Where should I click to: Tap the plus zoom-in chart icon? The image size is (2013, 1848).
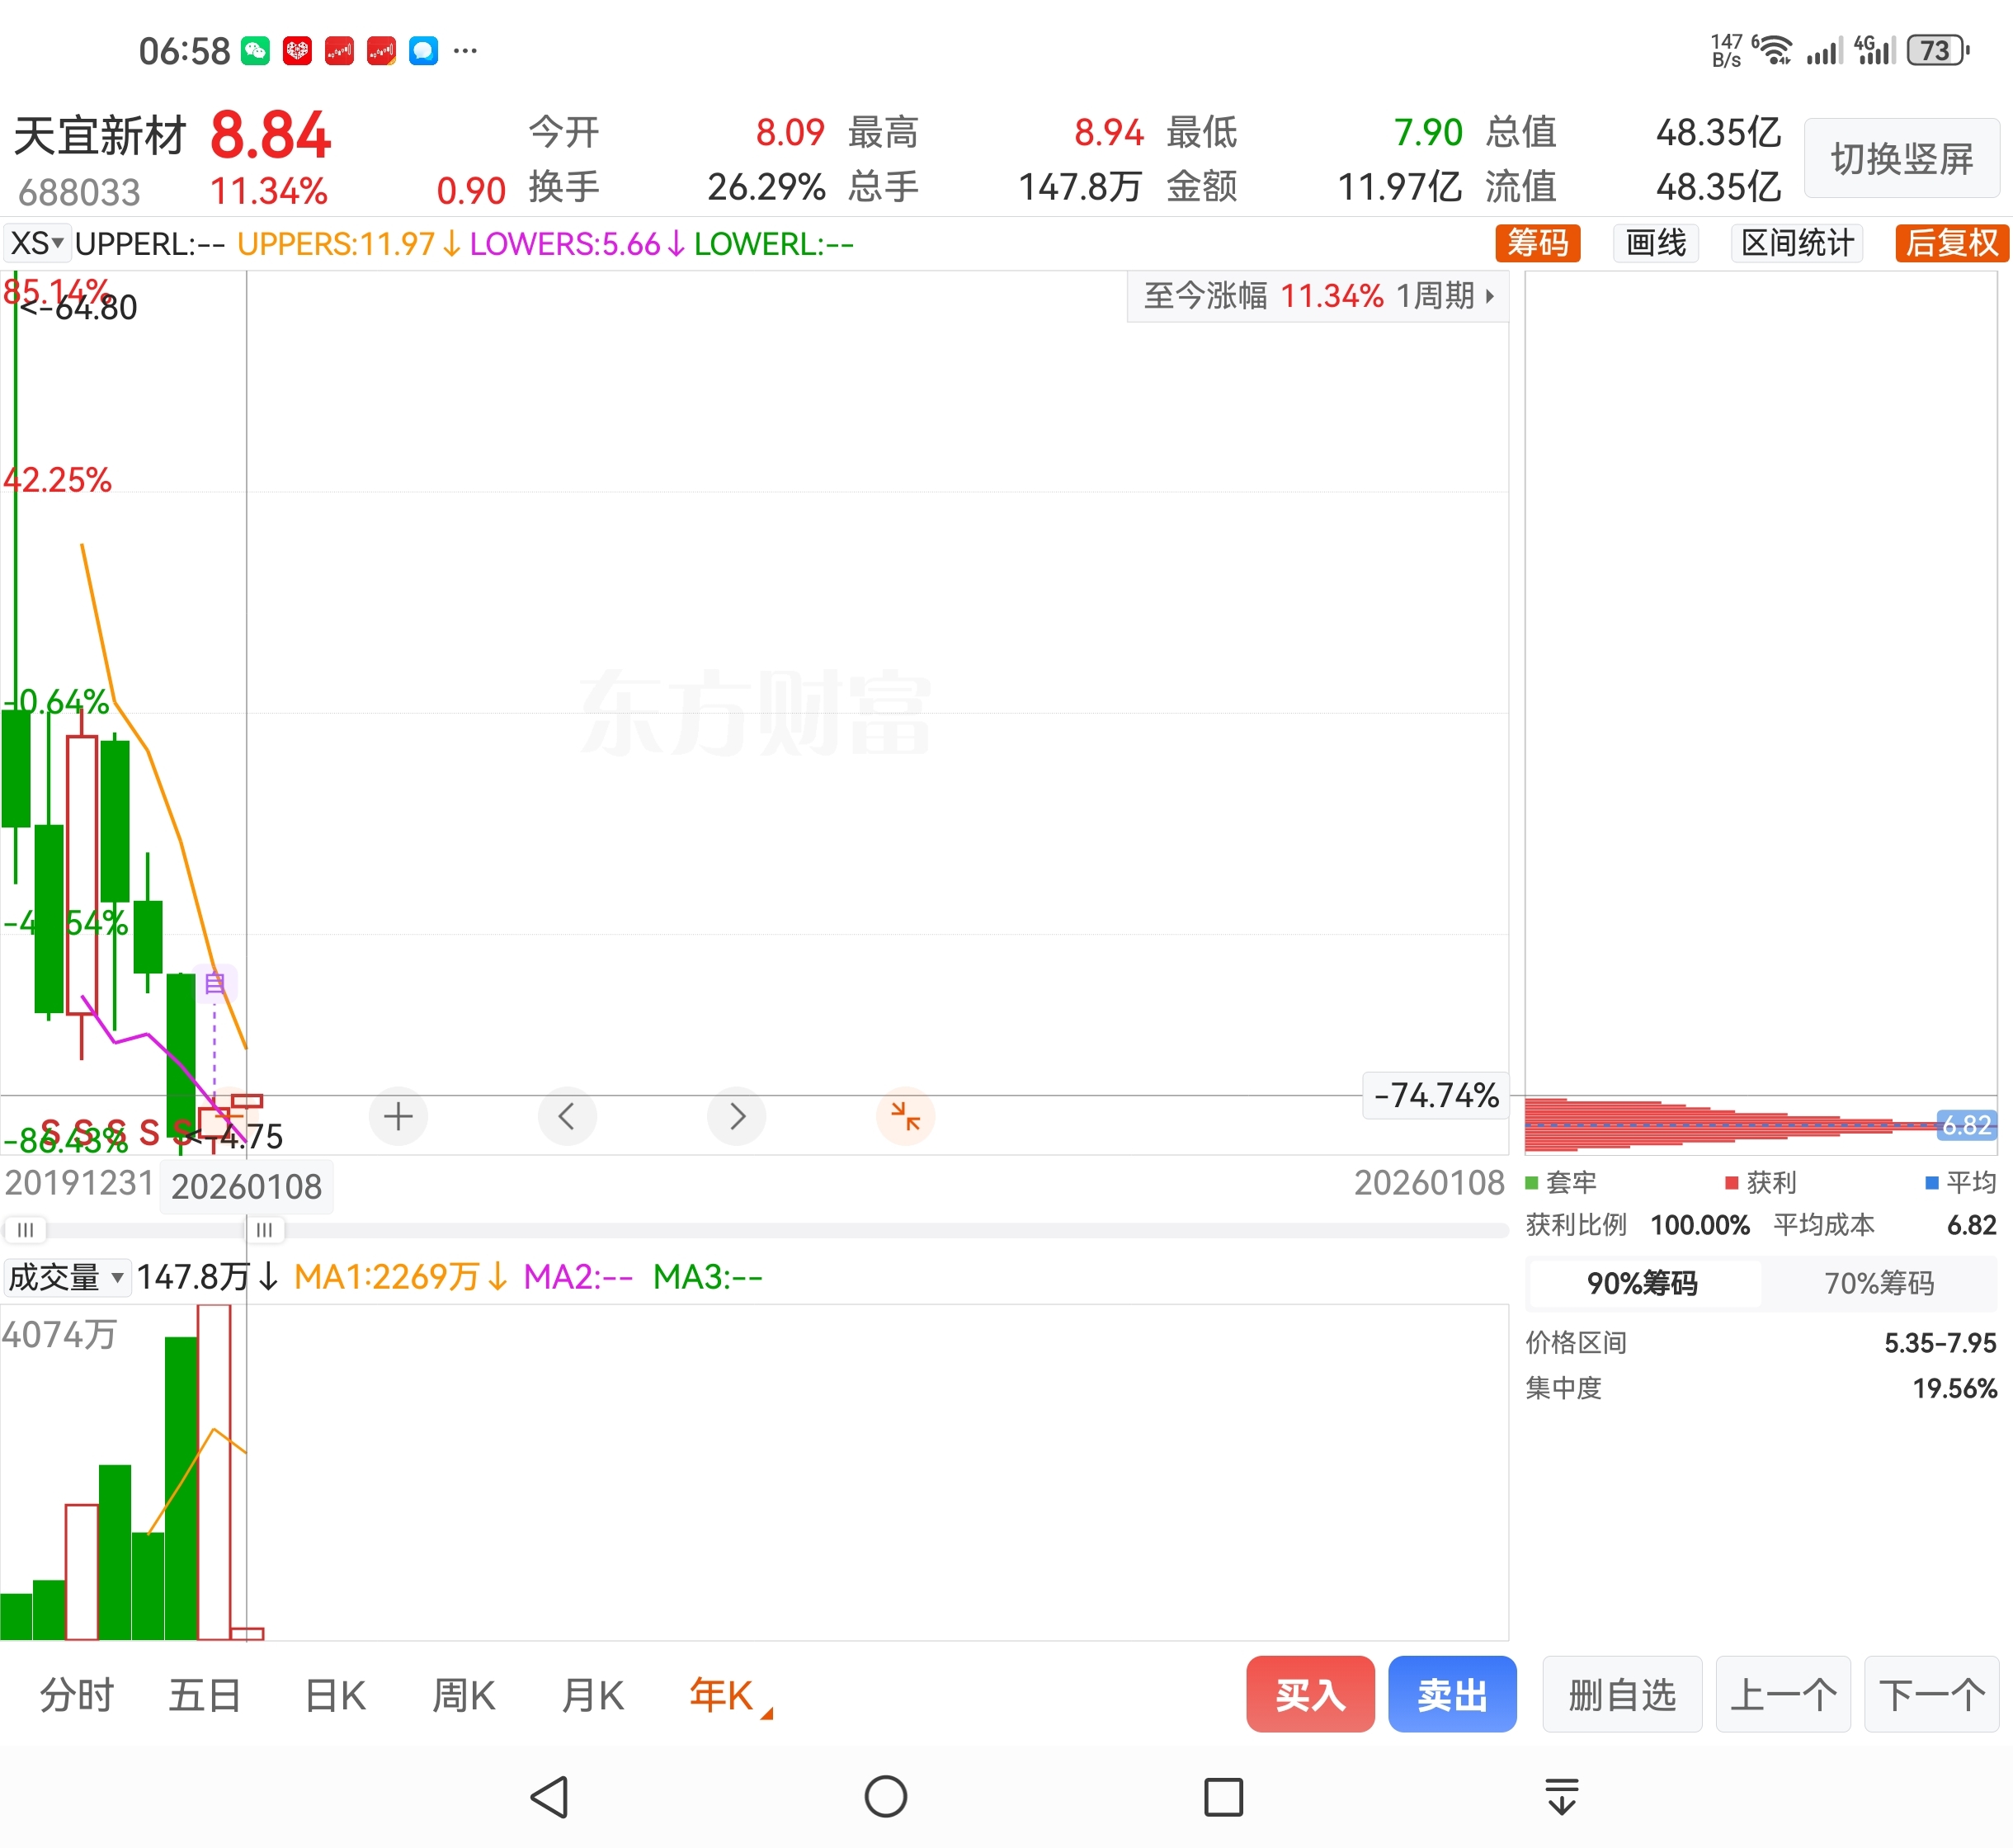398,1116
